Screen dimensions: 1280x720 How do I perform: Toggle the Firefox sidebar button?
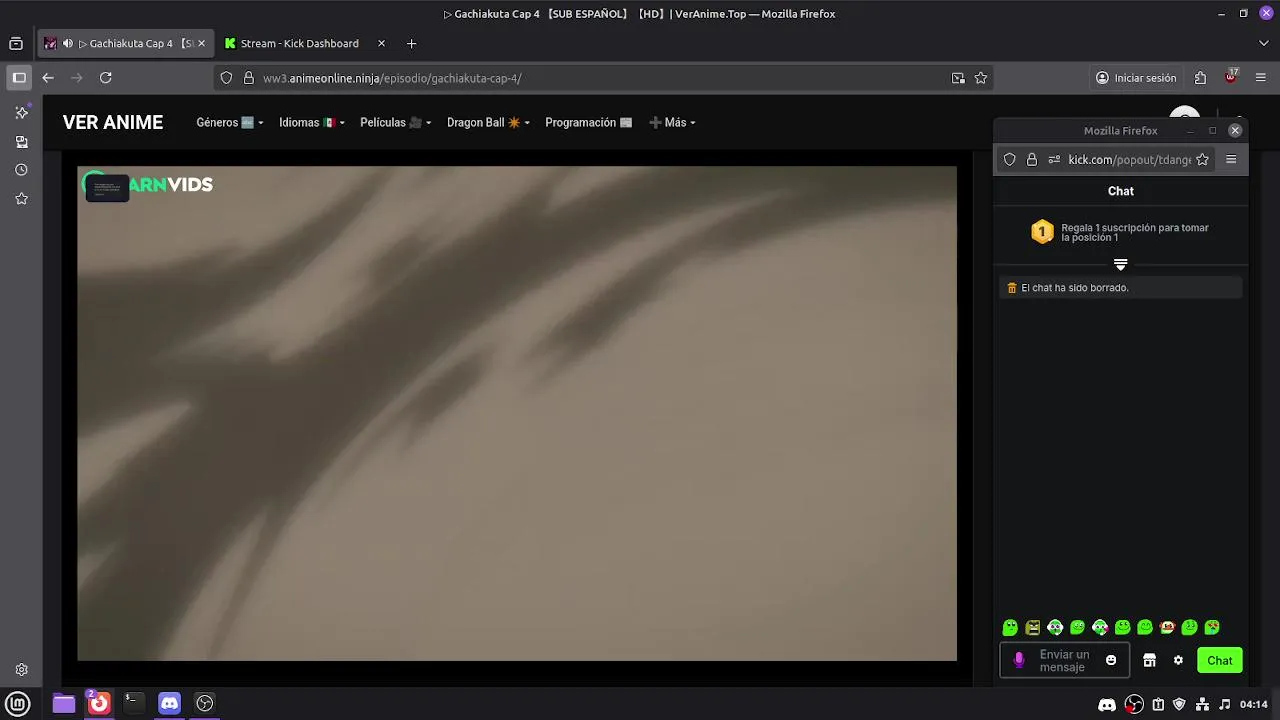(19, 77)
